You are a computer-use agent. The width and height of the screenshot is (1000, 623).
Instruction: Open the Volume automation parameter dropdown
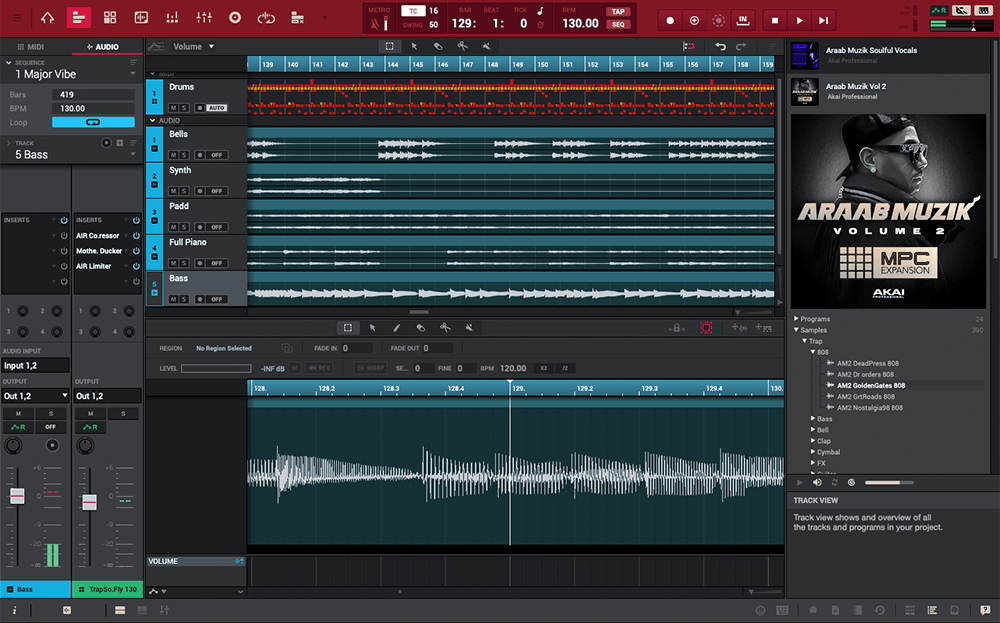click(x=193, y=46)
